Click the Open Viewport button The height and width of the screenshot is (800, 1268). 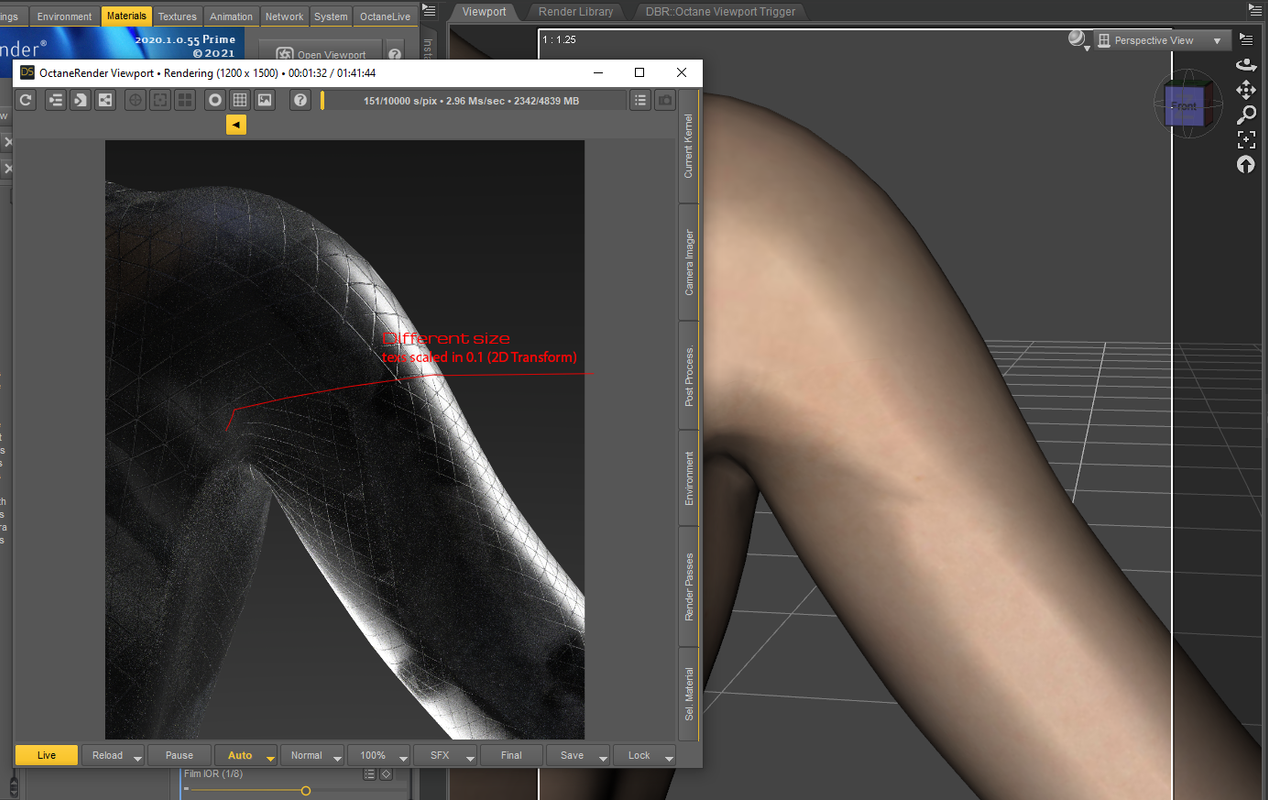pyautogui.click(x=320, y=54)
